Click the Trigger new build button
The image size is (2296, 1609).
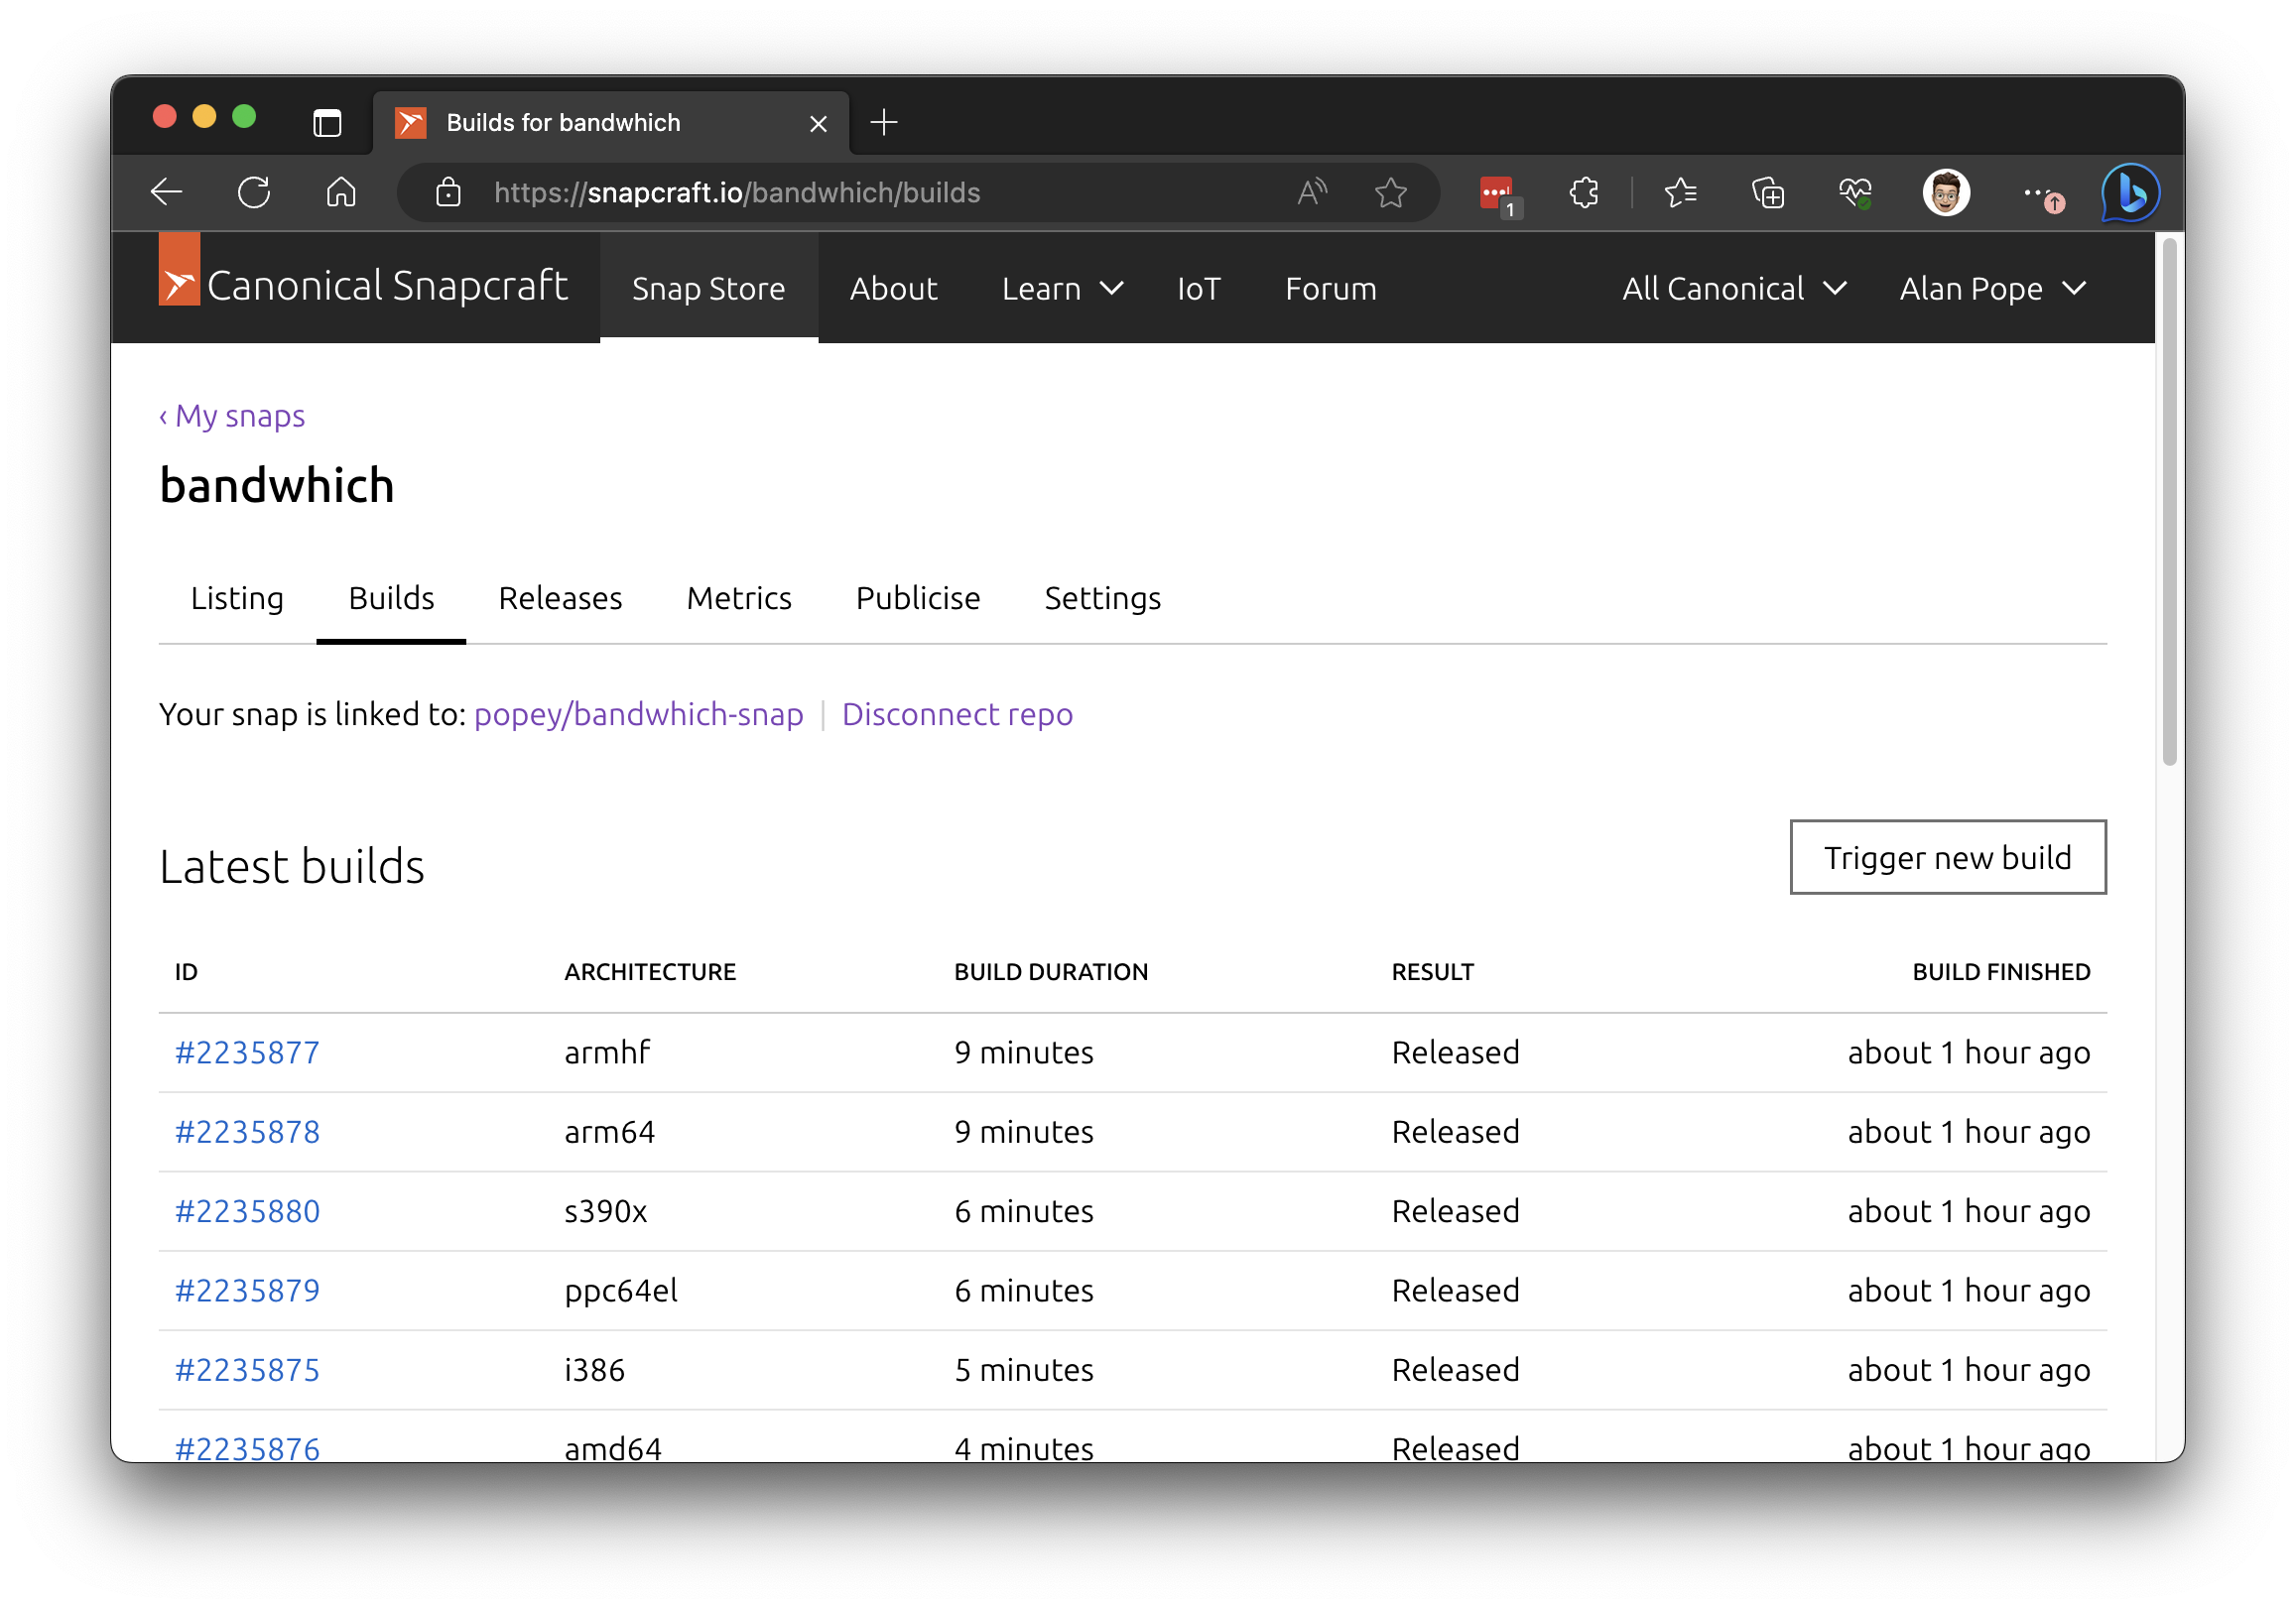click(1947, 857)
